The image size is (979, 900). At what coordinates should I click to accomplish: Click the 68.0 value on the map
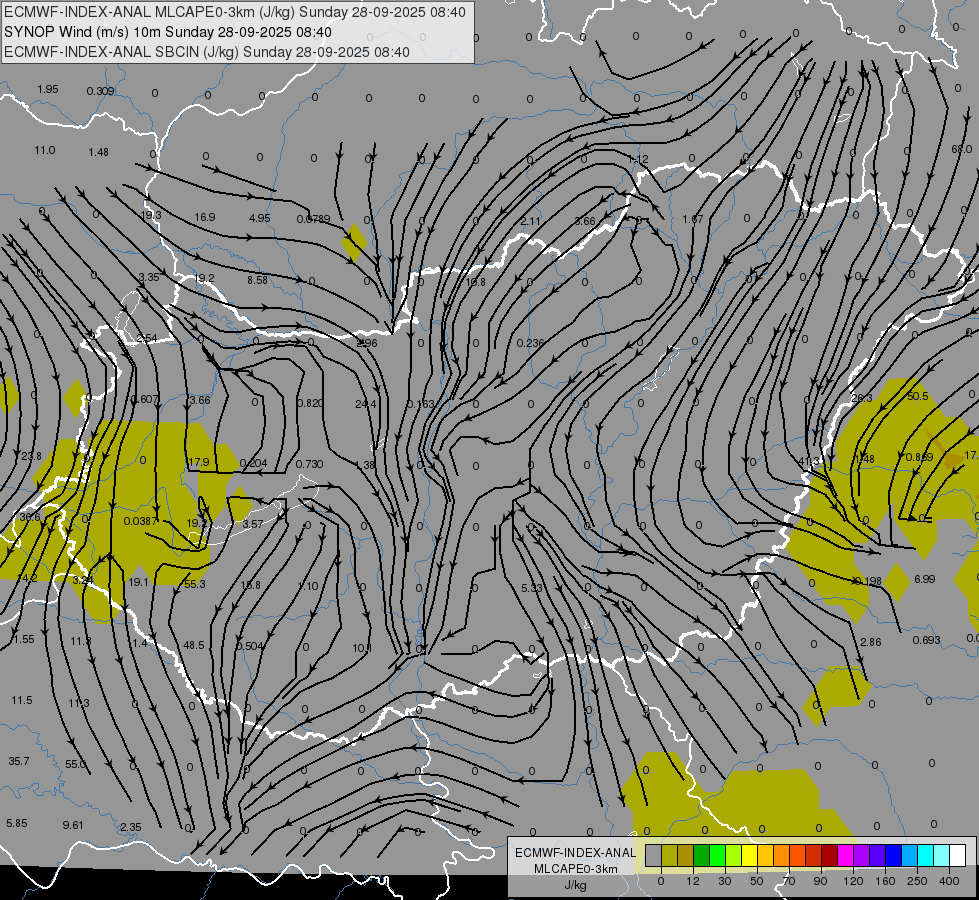pos(962,149)
